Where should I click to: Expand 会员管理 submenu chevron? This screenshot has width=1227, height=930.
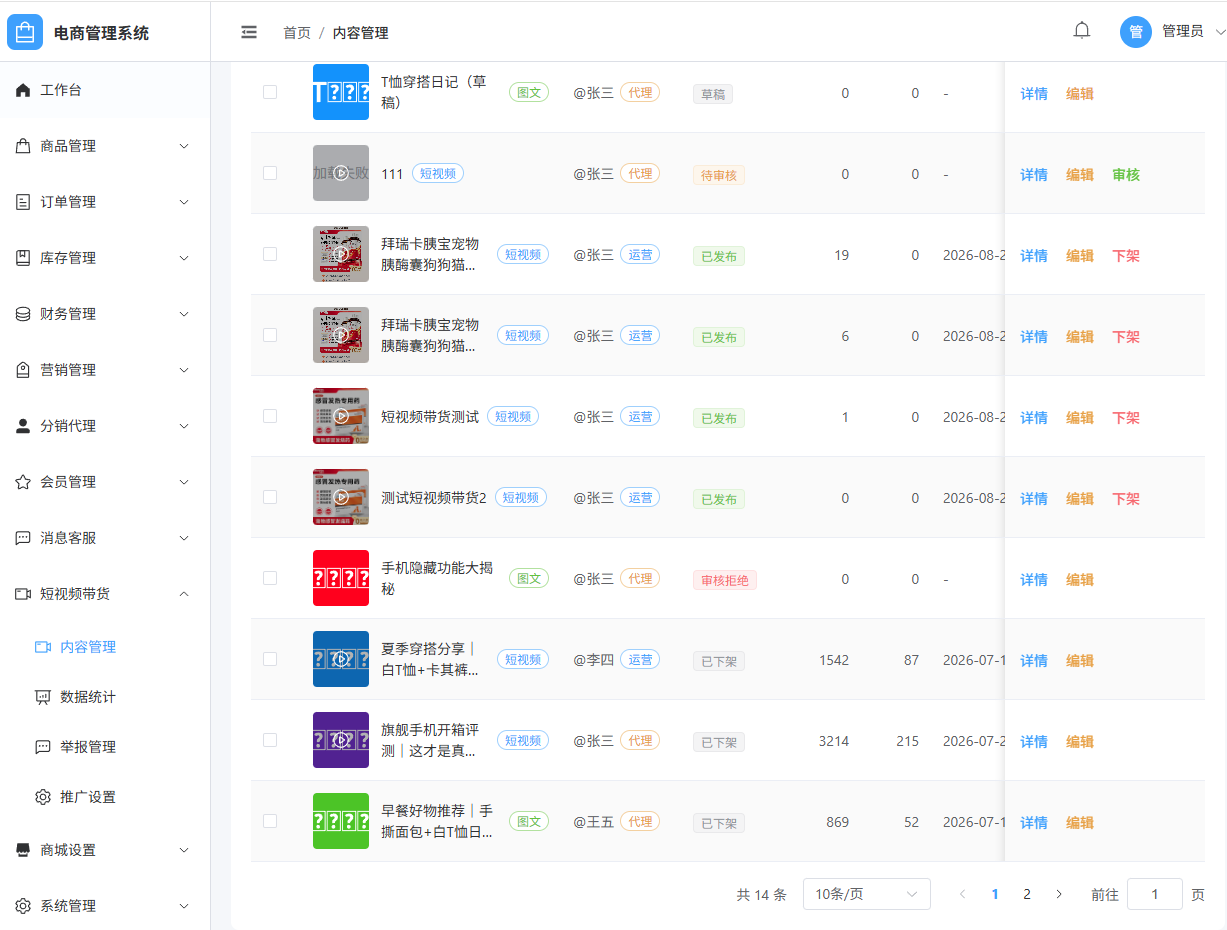(x=184, y=482)
